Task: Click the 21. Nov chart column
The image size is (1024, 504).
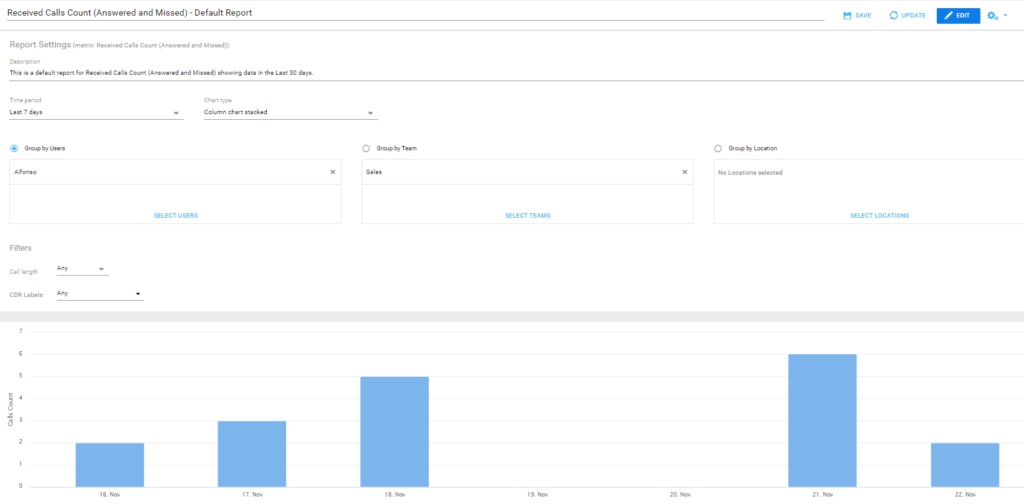Action: tap(821, 420)
